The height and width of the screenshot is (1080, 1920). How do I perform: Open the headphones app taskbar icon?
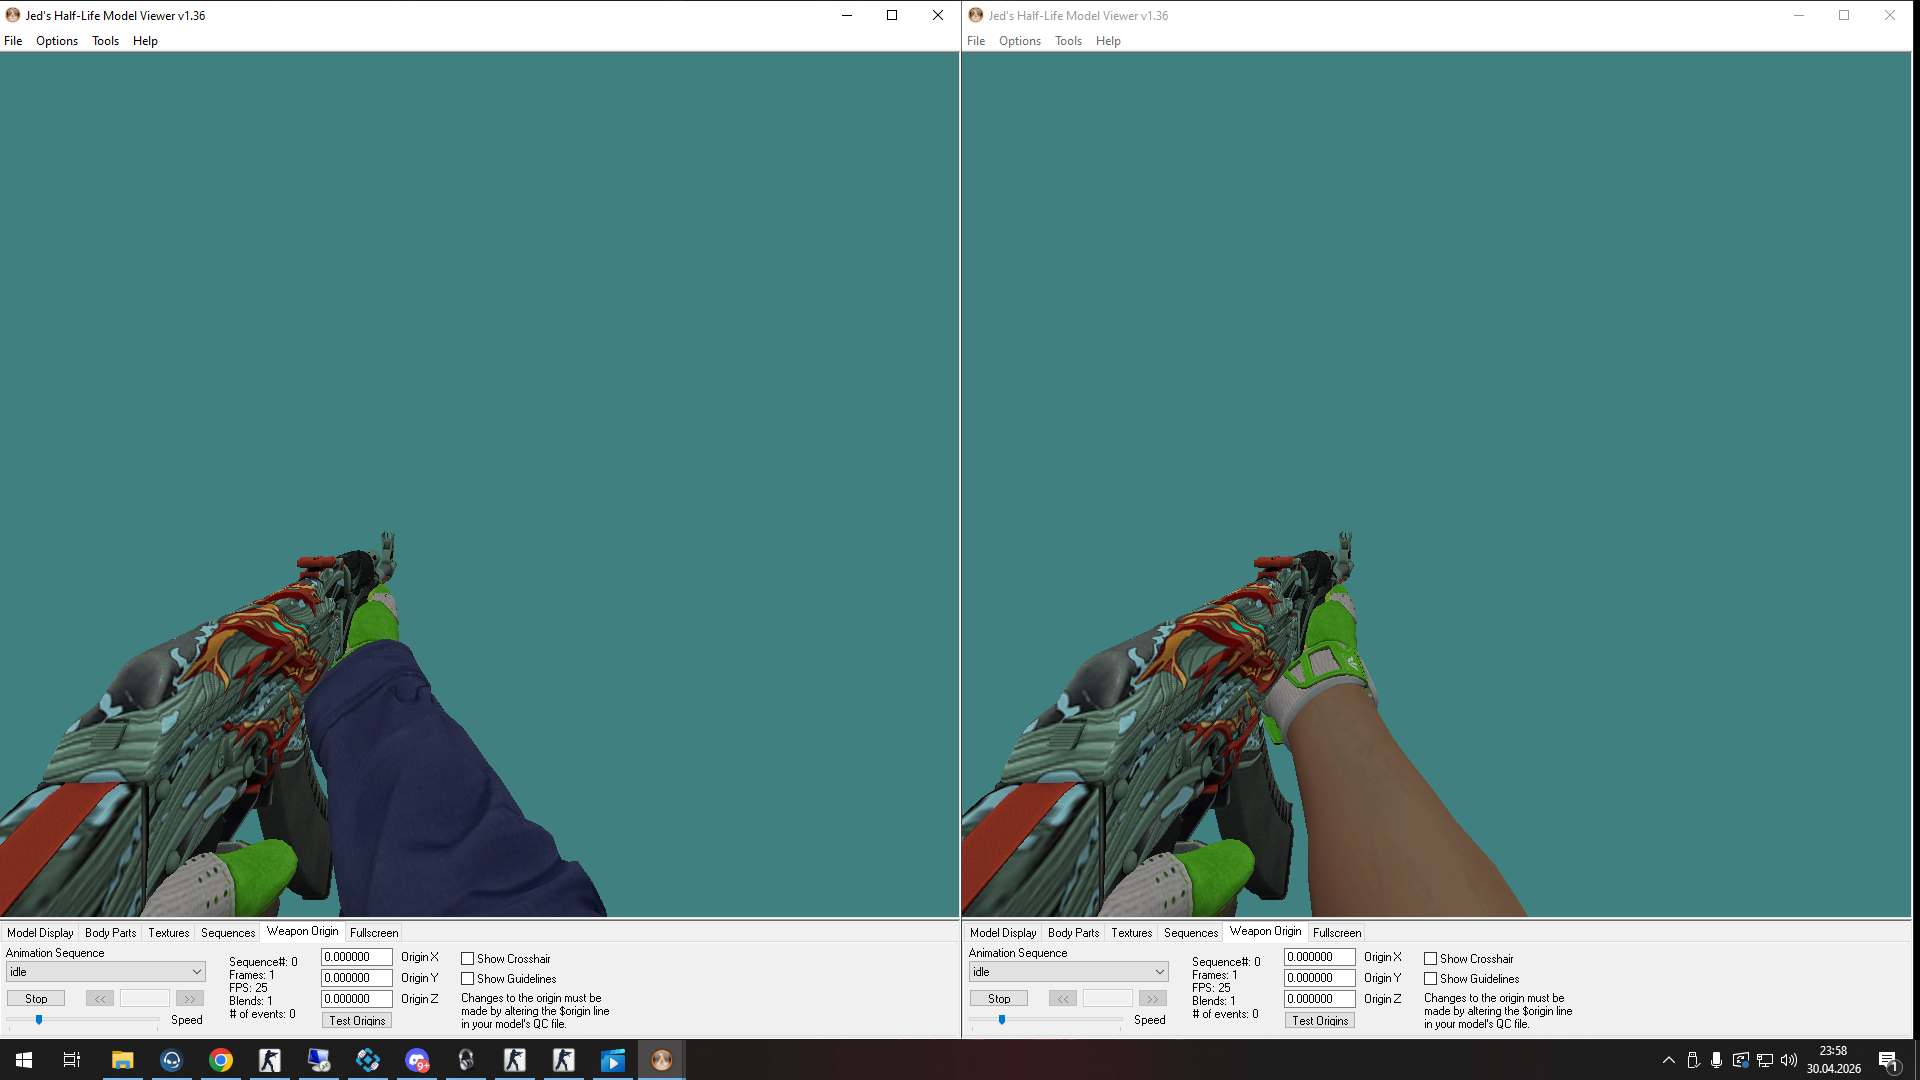tap(465, 1060)
